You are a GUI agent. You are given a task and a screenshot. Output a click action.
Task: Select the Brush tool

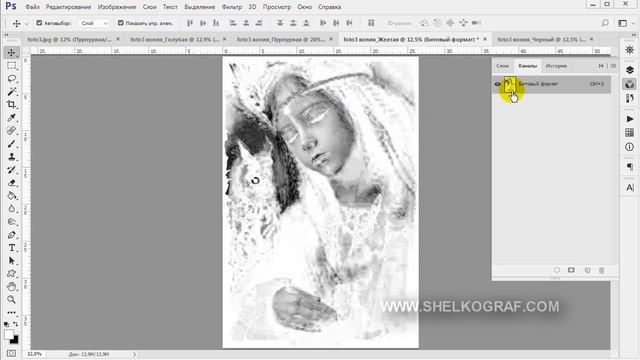11,144
